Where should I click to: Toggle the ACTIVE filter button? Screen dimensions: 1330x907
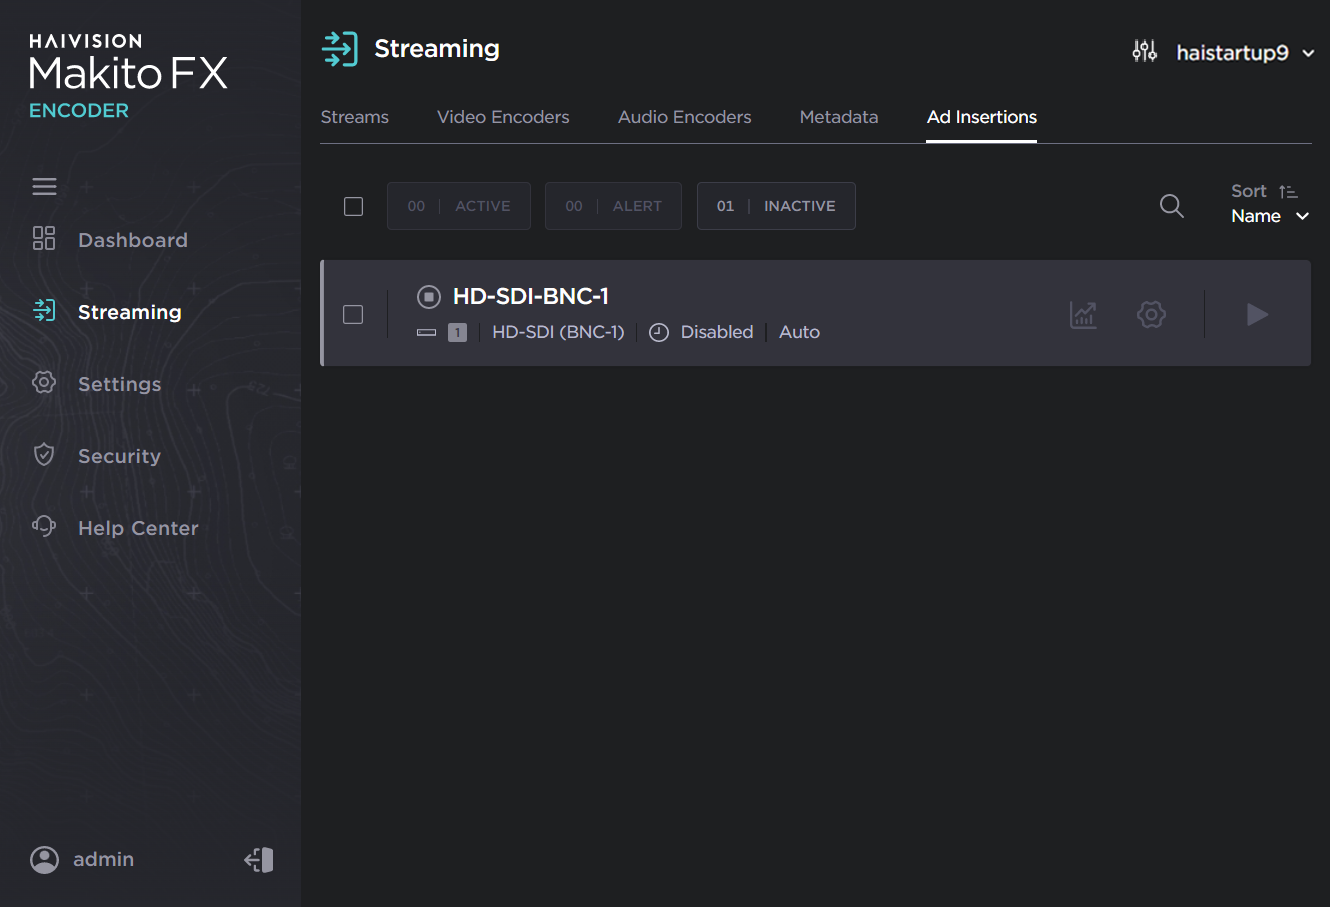tap(459, 206)
